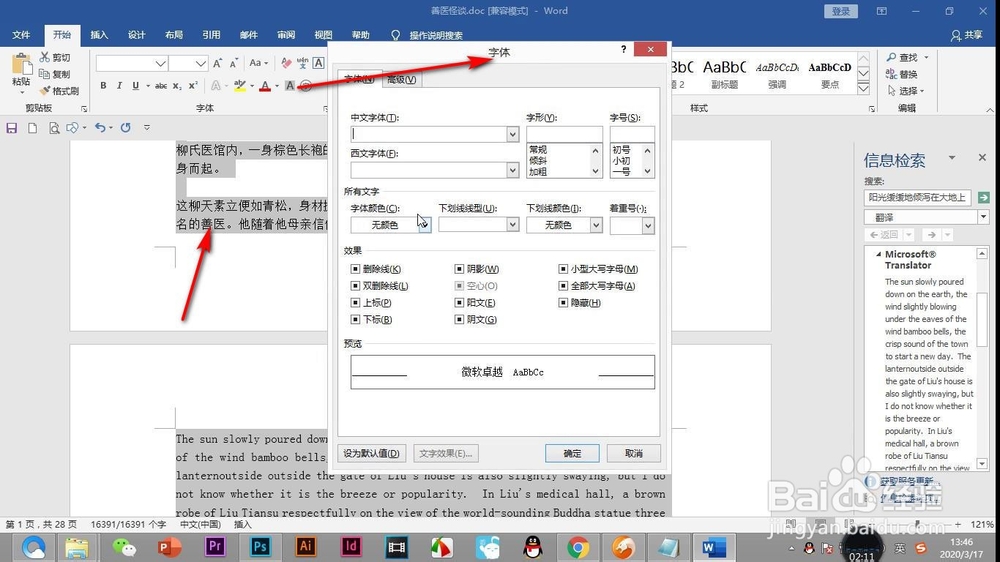Viewport: 1000px width, 562px height.
Task: Click the Save icon in quick access toolbar
Action: tap(11, 128)
